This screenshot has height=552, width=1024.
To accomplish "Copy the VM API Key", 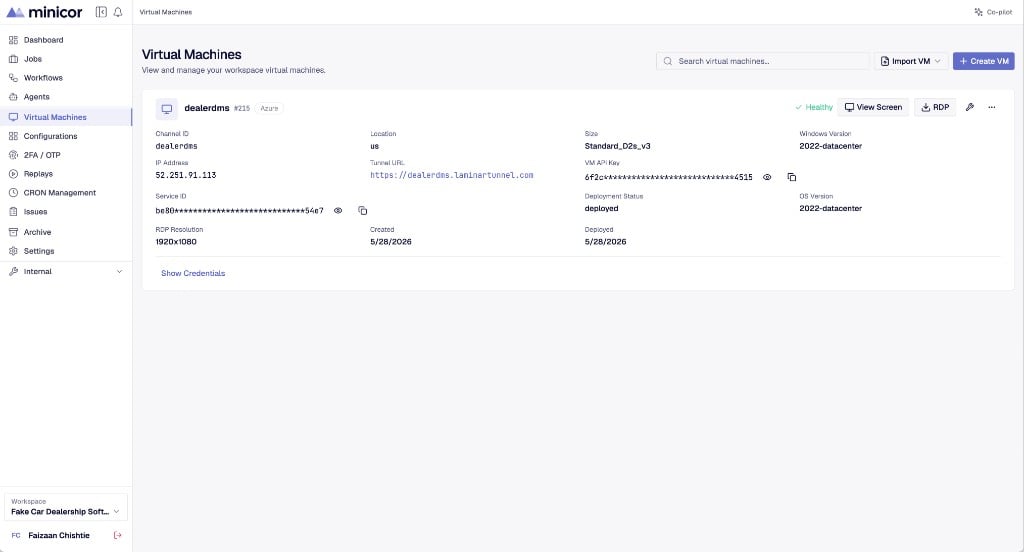I will tap(792, 177).
